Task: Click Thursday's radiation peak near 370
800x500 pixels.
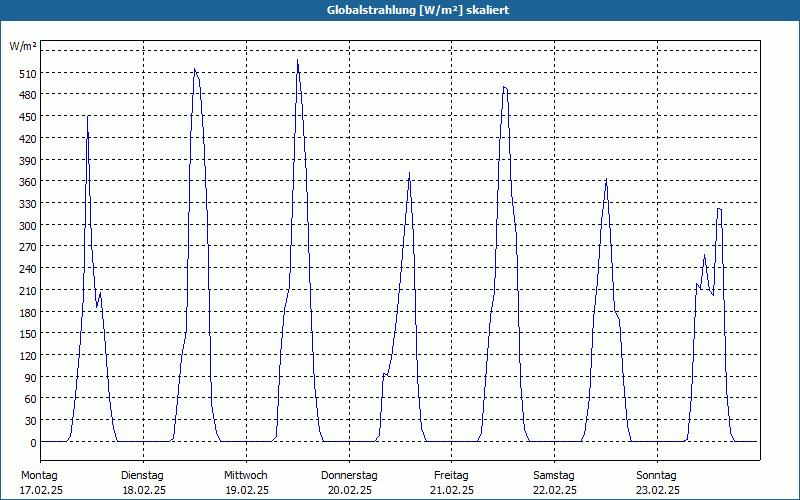Action: click(409, 173)
